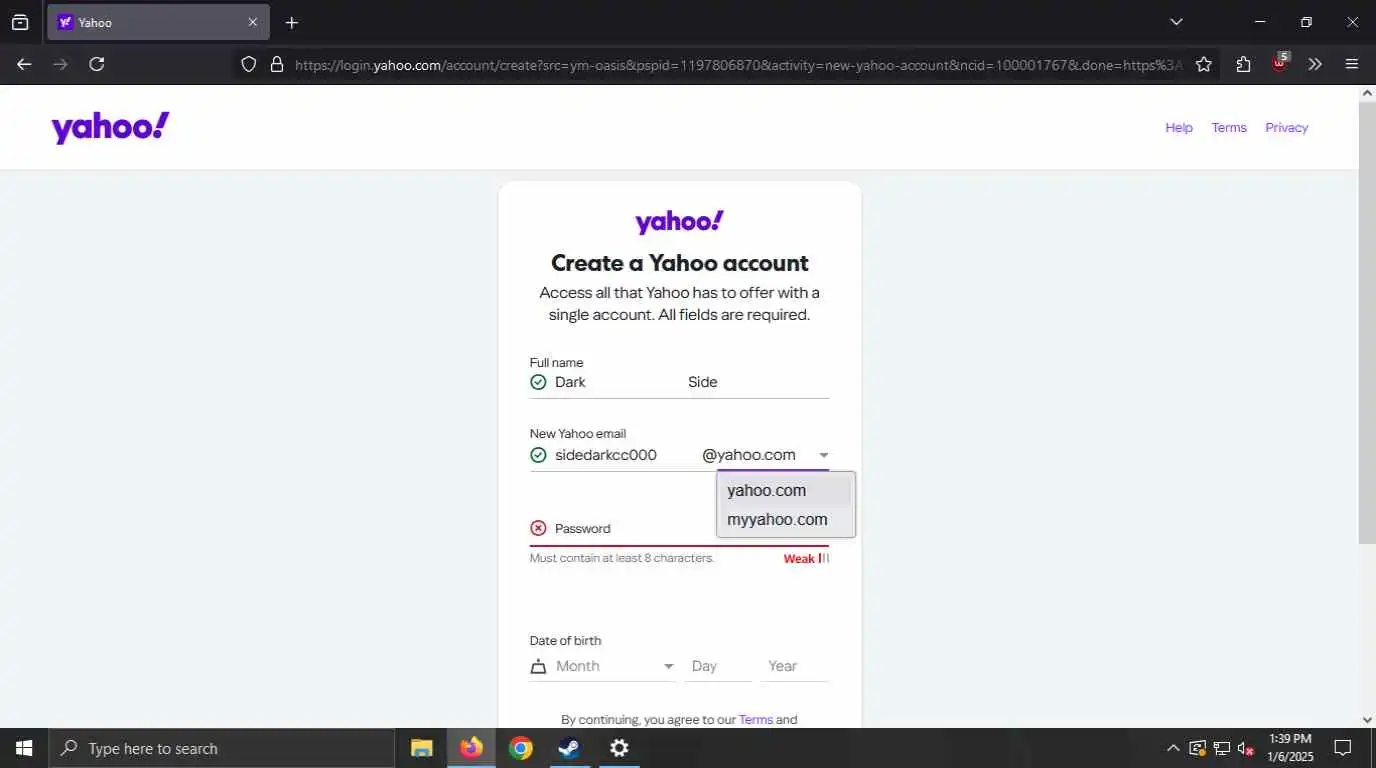The width and height of the screenshot is (1376, 768).
Task: Click the Firefox taskbar icon
Action: (x=471, y=748)
